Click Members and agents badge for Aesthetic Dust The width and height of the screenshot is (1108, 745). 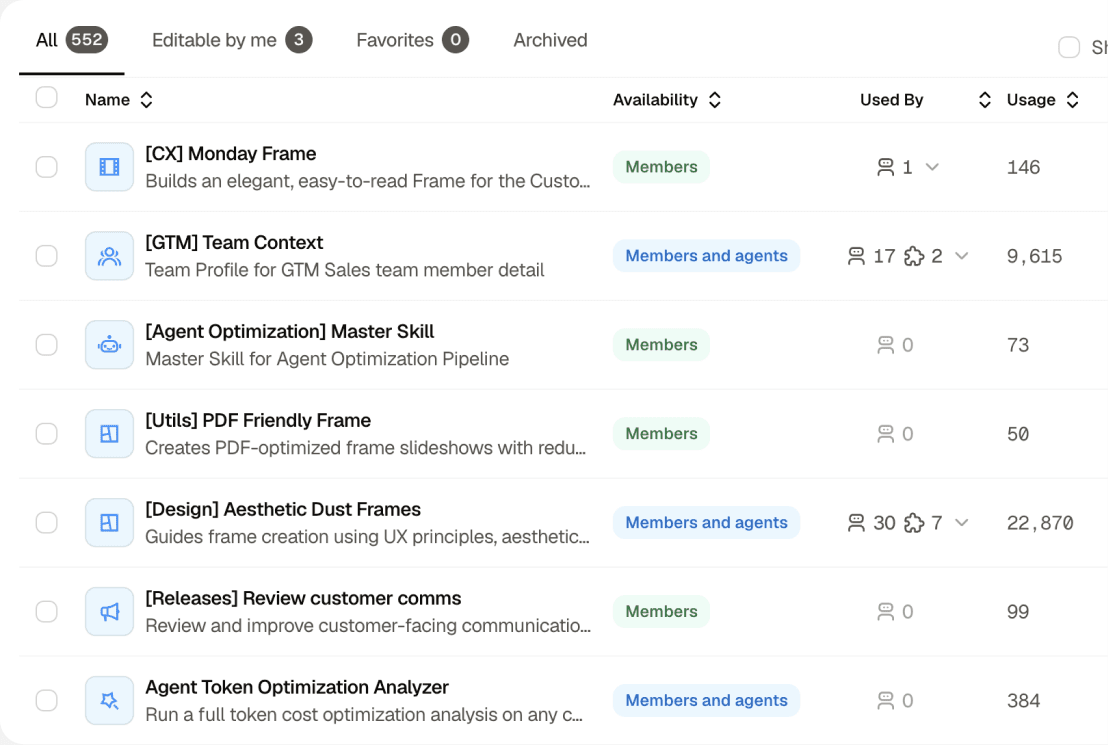[707, 522]
